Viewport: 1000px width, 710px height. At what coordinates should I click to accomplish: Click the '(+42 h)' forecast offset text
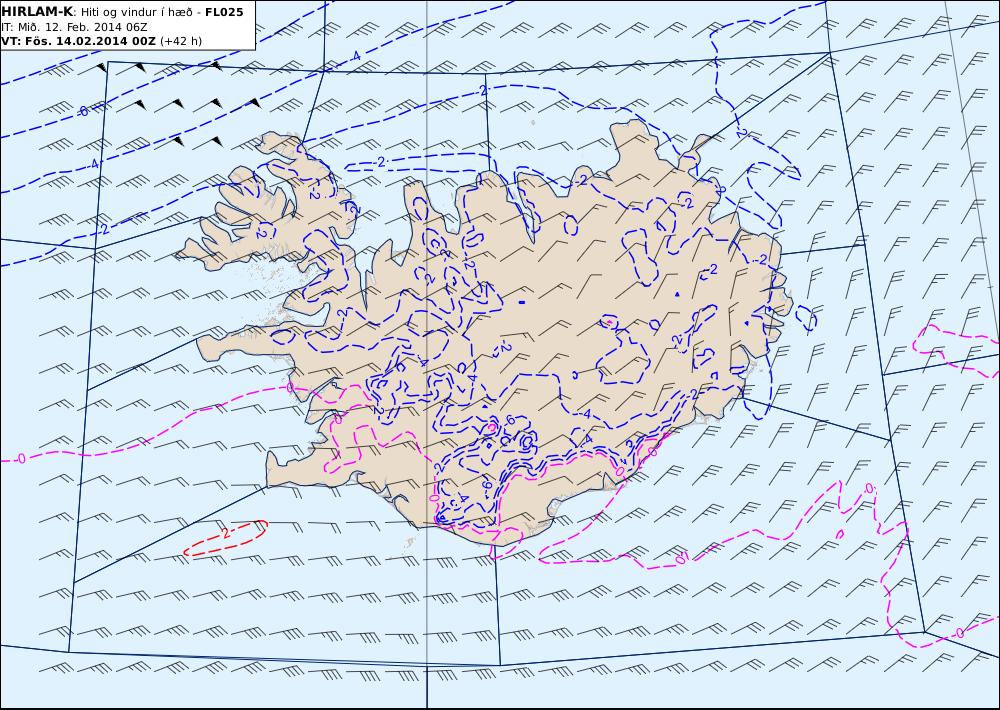pos(180,41)
